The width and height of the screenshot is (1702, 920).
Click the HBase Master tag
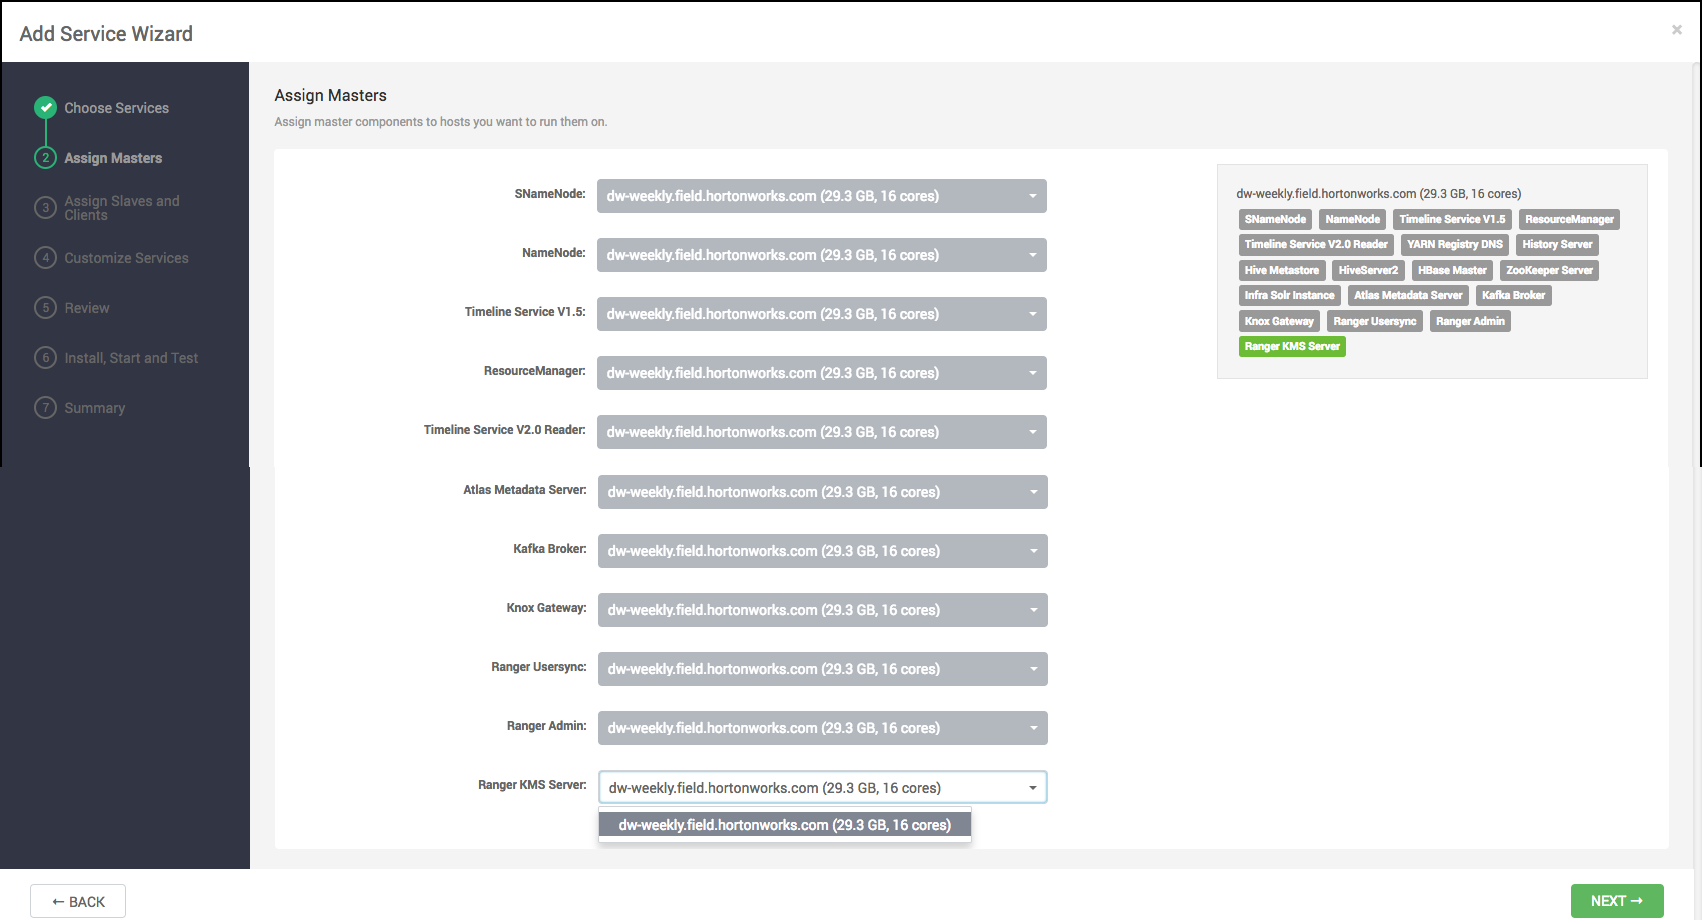(1452, 270)
